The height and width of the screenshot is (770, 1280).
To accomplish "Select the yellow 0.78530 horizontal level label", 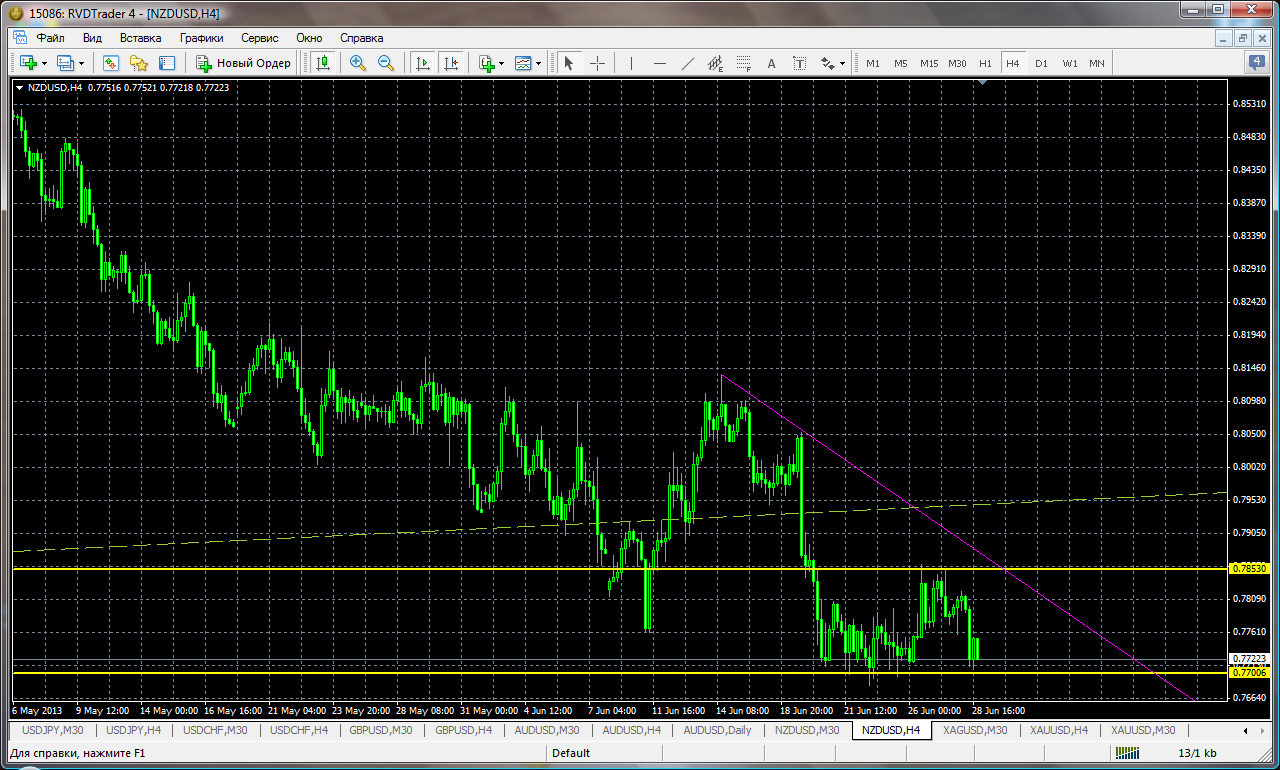I will [1250, 568].
